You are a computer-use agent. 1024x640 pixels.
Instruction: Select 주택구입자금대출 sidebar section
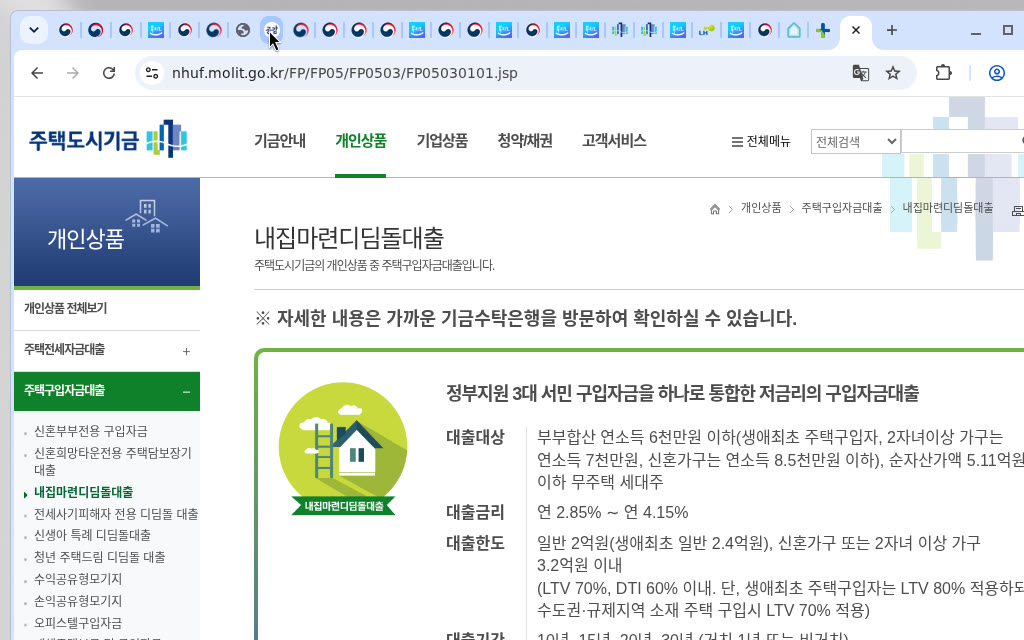64,391
